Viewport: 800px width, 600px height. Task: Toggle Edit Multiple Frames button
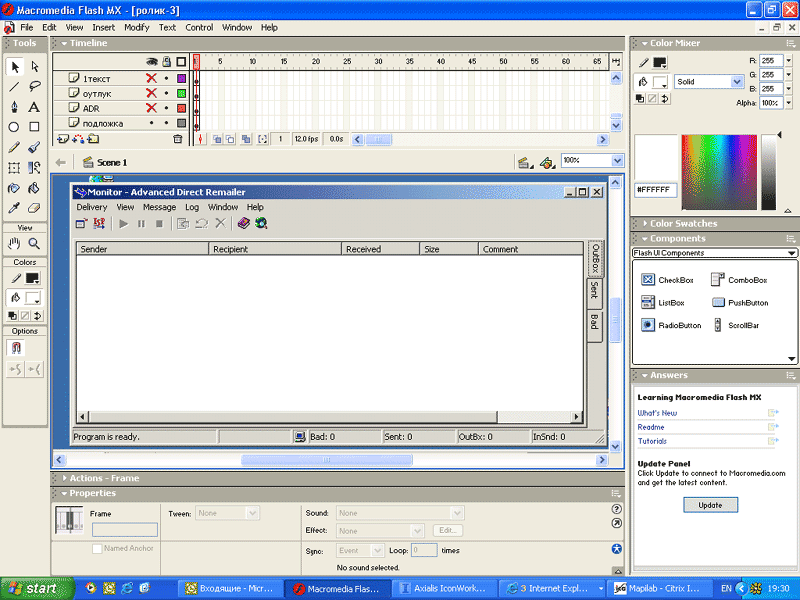click(x=246, y=139)
